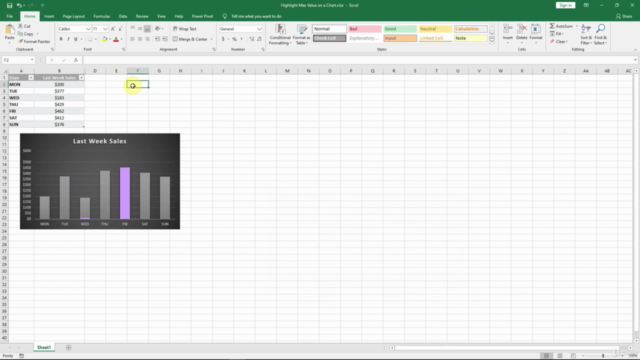This screenshot has height=360, width=640.
Task: Open the Clear eraser menu
Action: (558, 42)
